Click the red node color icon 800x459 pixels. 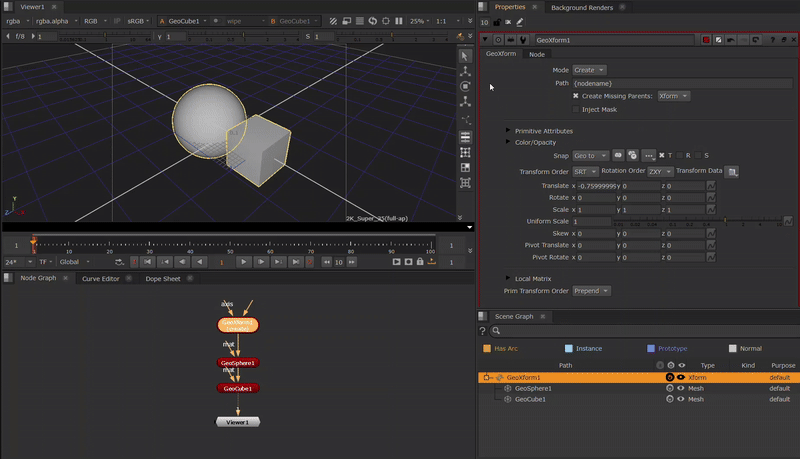706,40
